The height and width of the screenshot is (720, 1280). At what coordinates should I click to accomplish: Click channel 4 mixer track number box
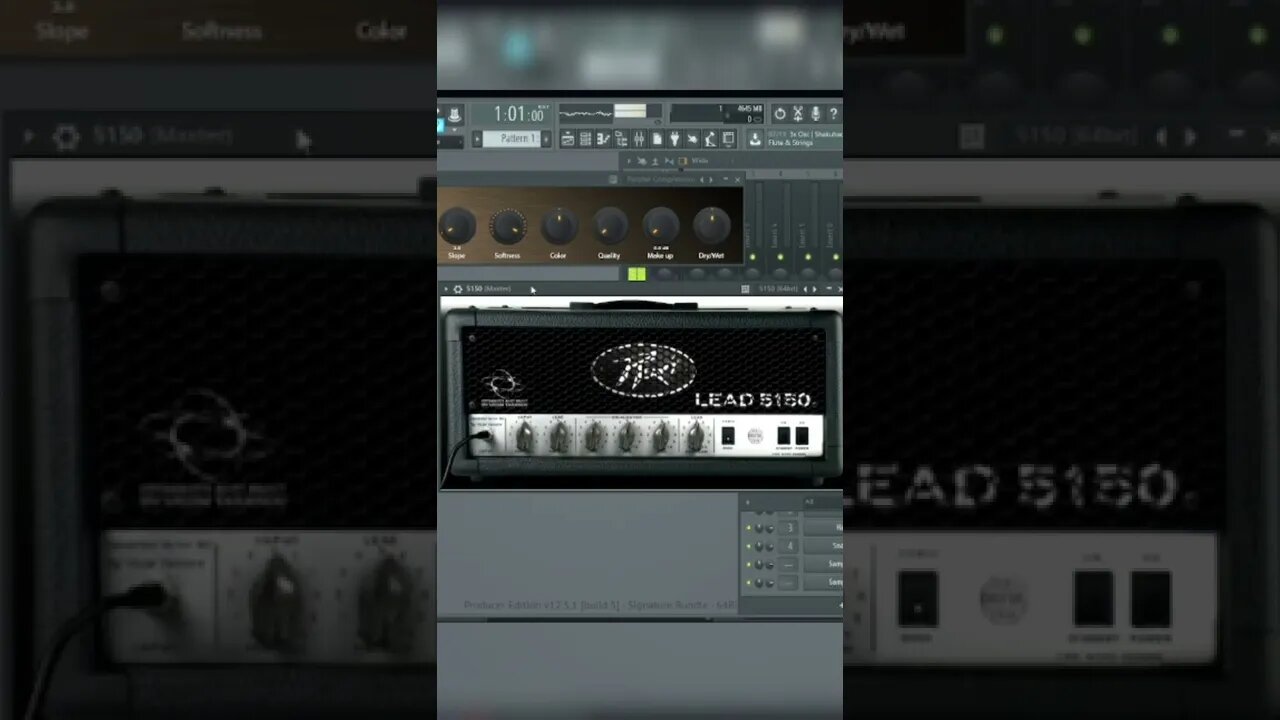(x=788, y=546)
